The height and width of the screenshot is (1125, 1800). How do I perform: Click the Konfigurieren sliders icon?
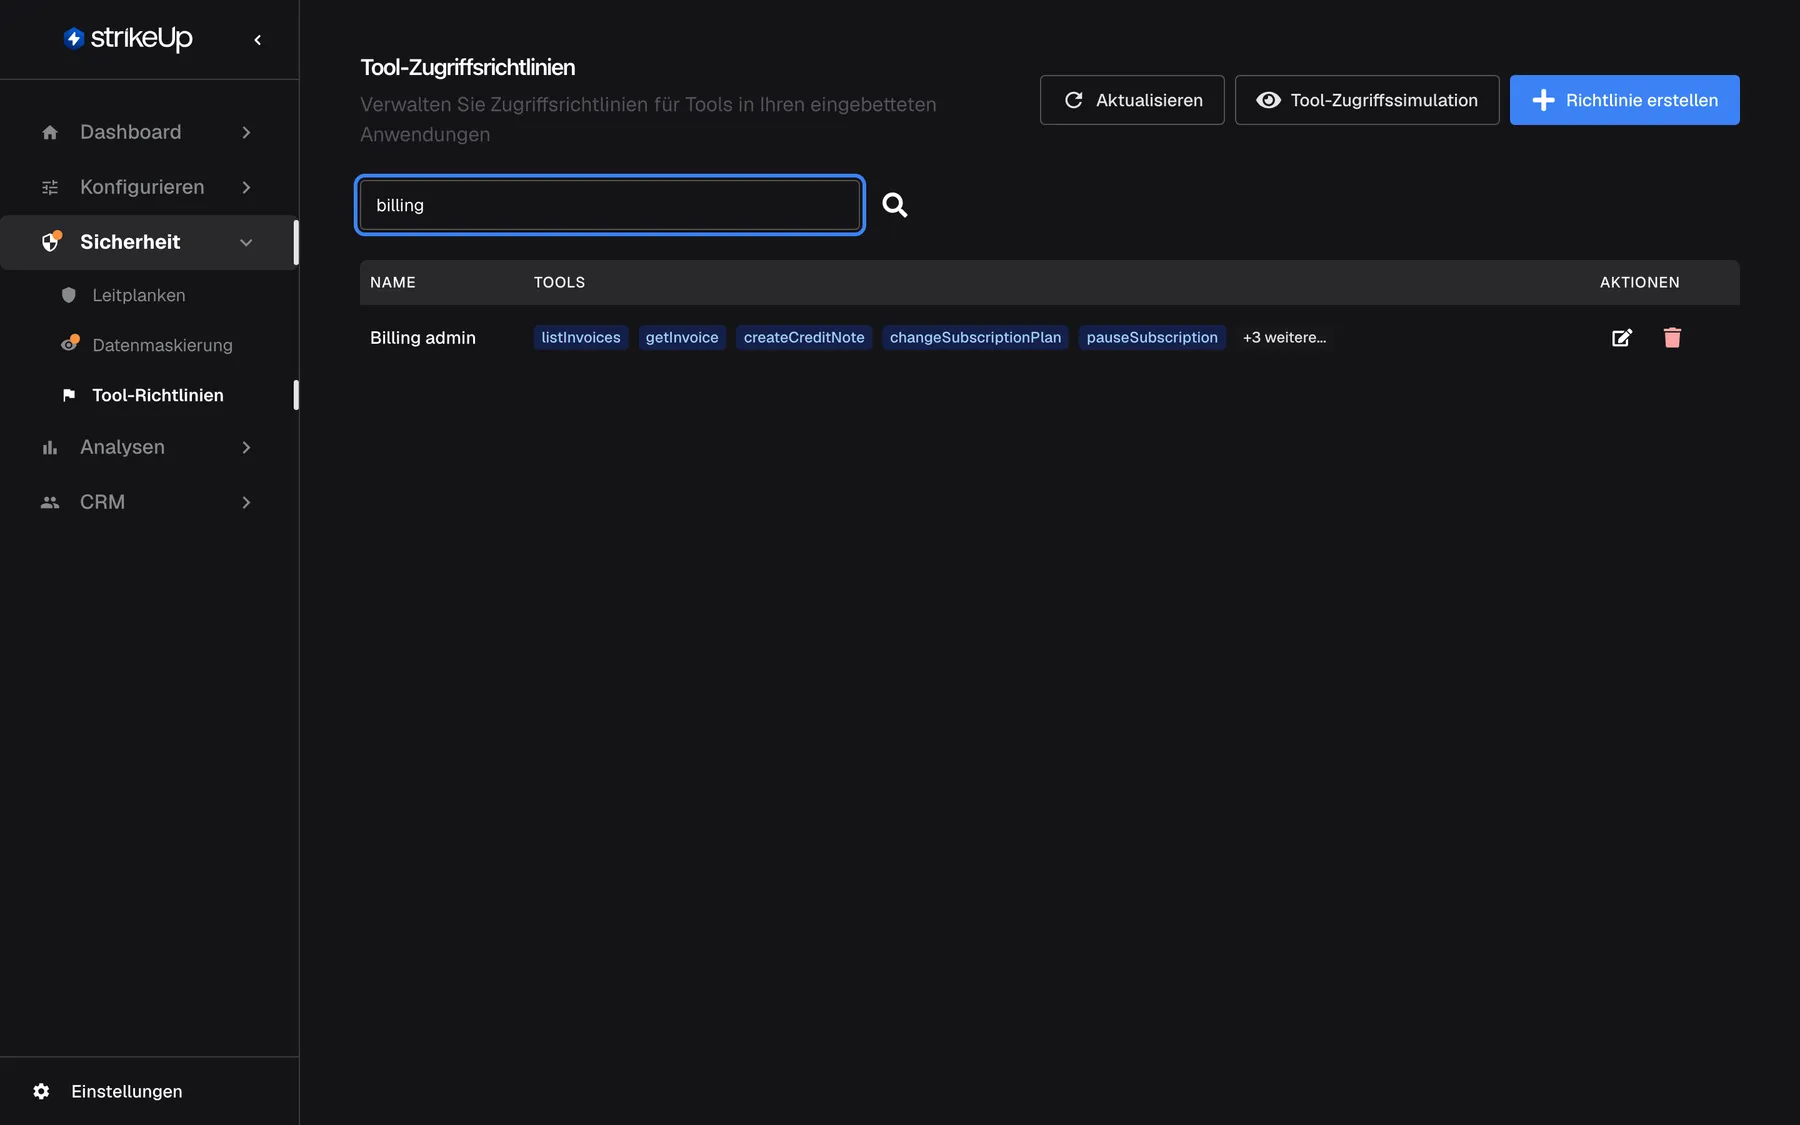coord(50,187)
